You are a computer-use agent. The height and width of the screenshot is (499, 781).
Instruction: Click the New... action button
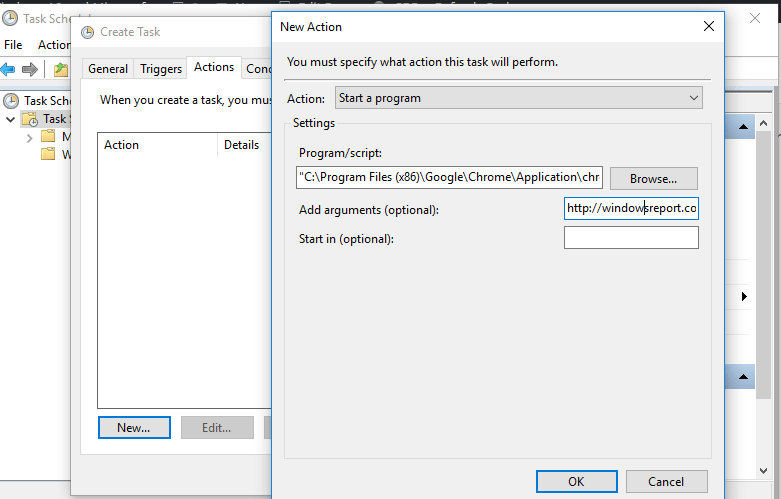point(134,427)
